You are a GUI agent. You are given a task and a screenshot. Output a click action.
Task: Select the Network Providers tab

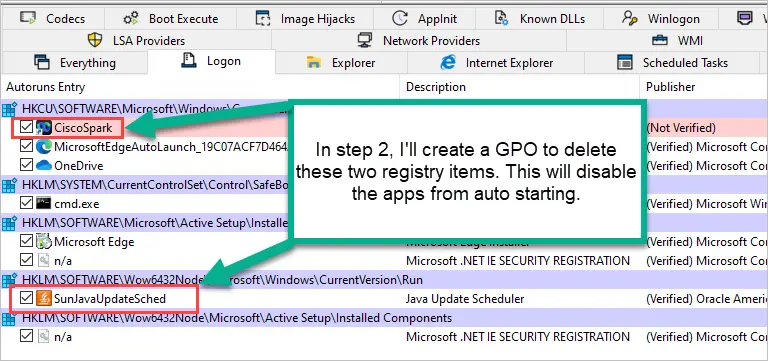[419, 40]
